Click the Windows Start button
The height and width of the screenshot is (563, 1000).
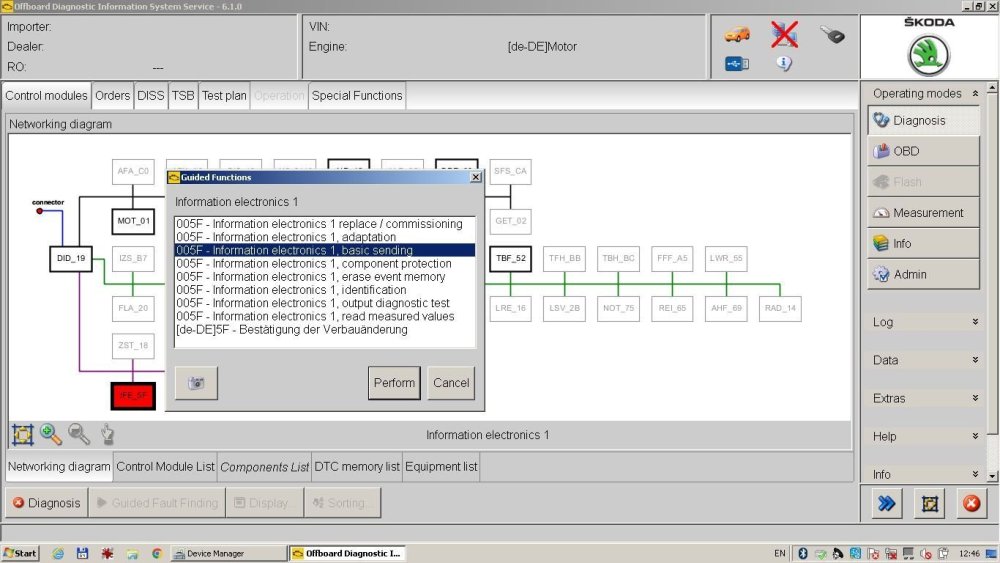(x=20, y=553)
